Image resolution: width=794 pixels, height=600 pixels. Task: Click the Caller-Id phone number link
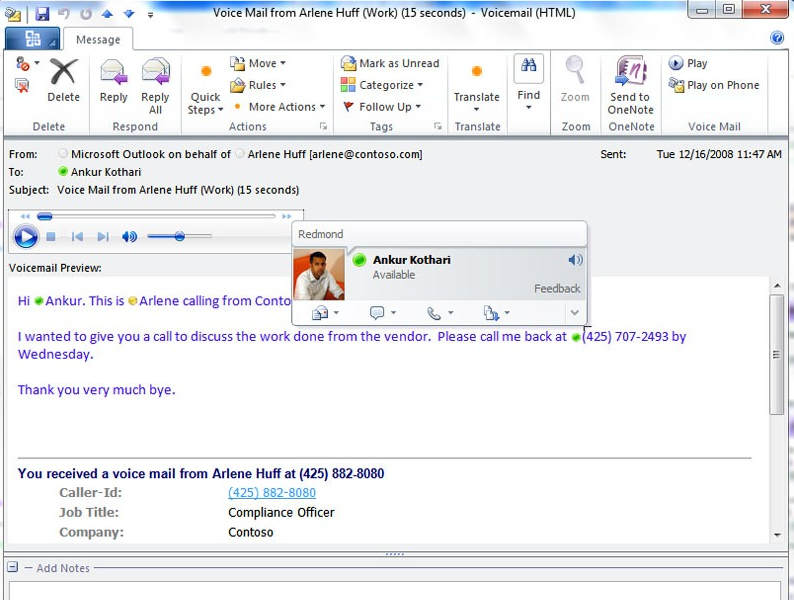click(272, 493)
